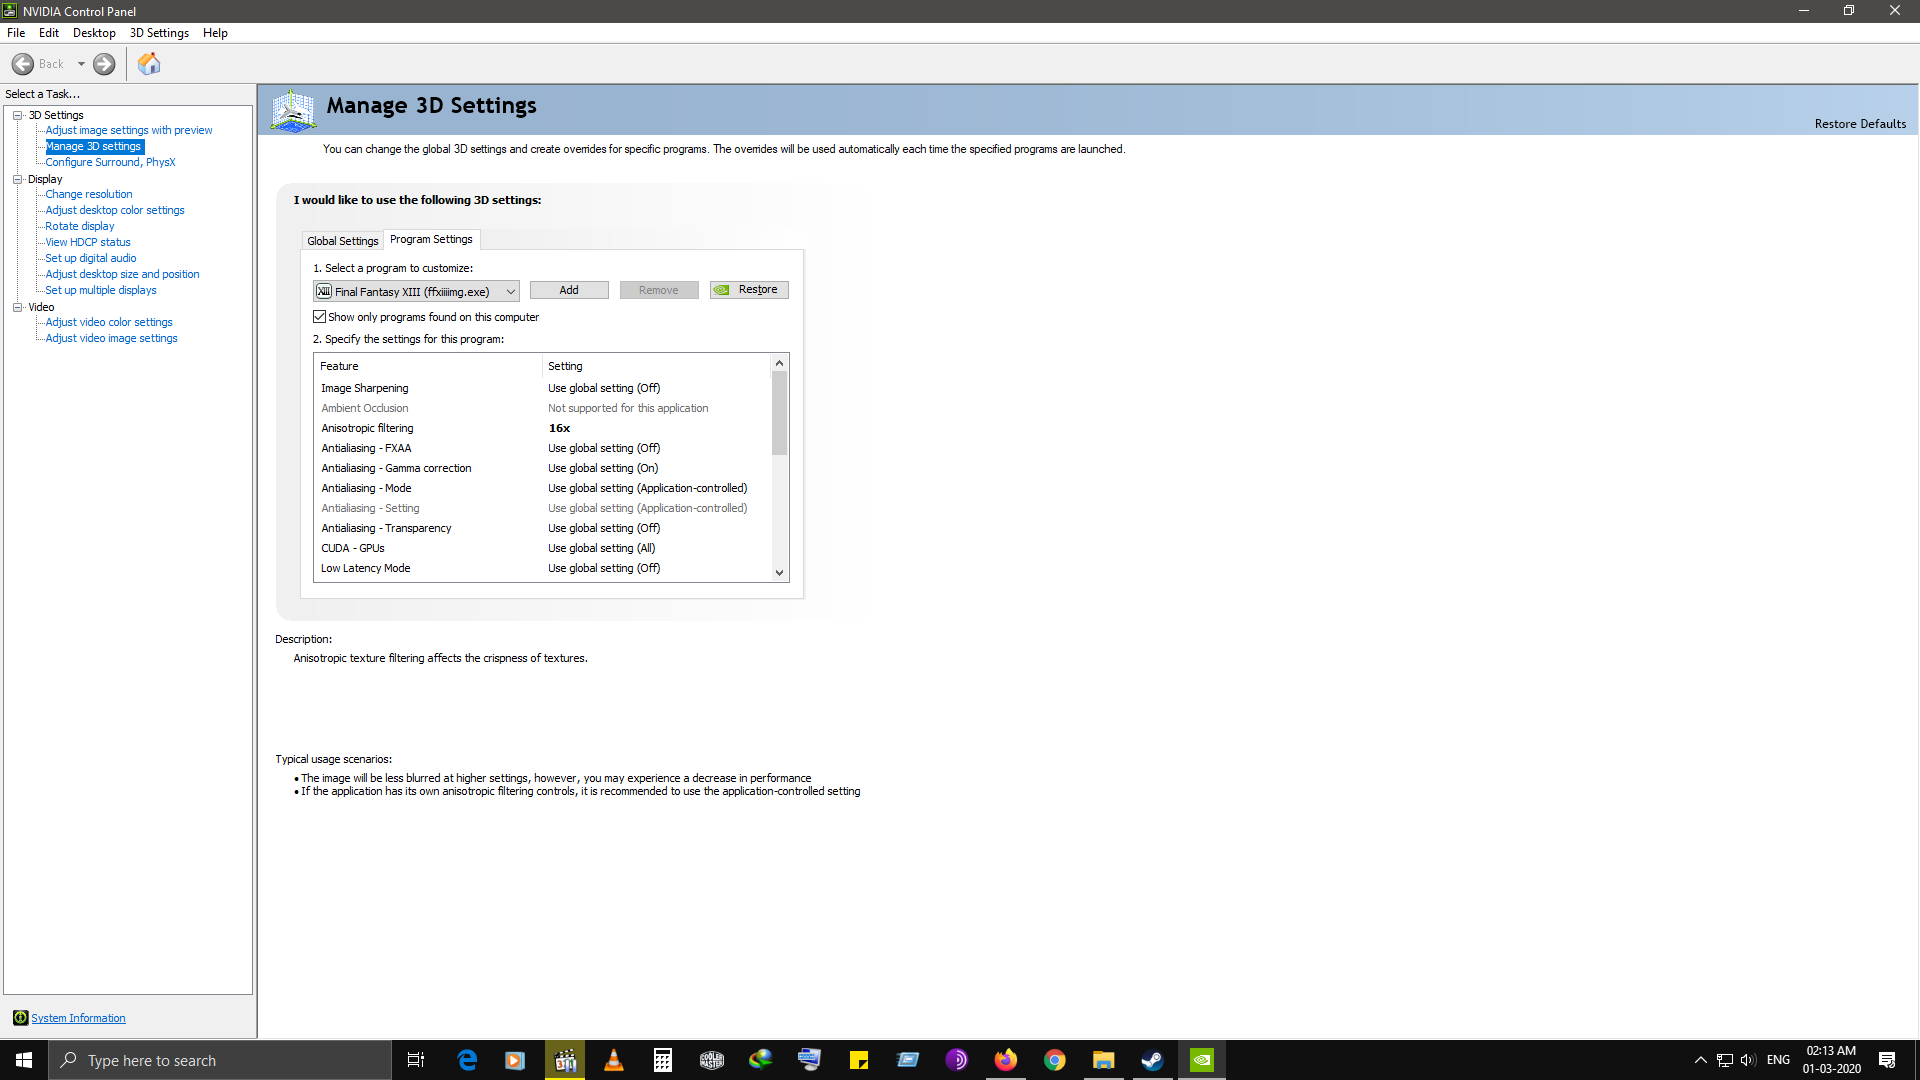The height and width of the screenshot is (1080, 1920).
Task: Click the Home icon in the toolbar
Action: click(149, 64)
